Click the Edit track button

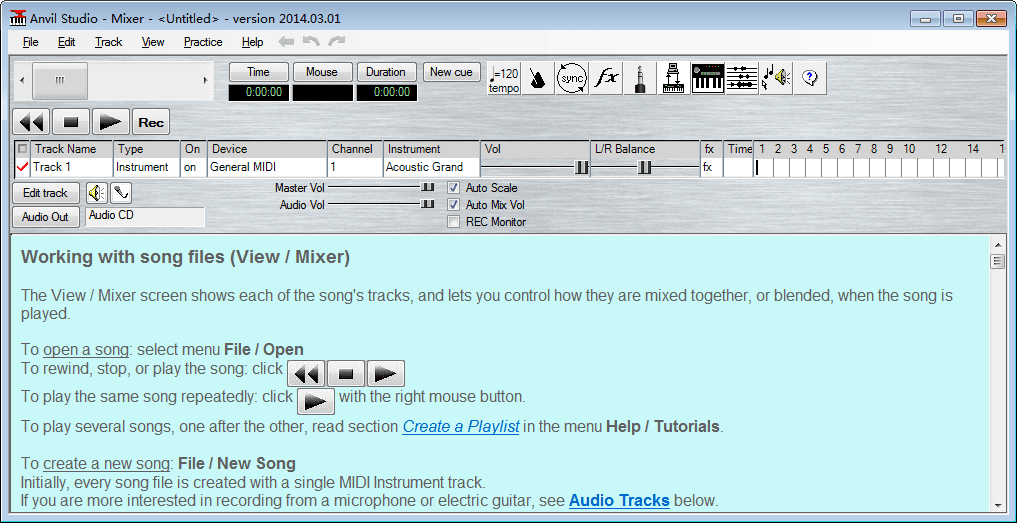[x=46, y=193]
